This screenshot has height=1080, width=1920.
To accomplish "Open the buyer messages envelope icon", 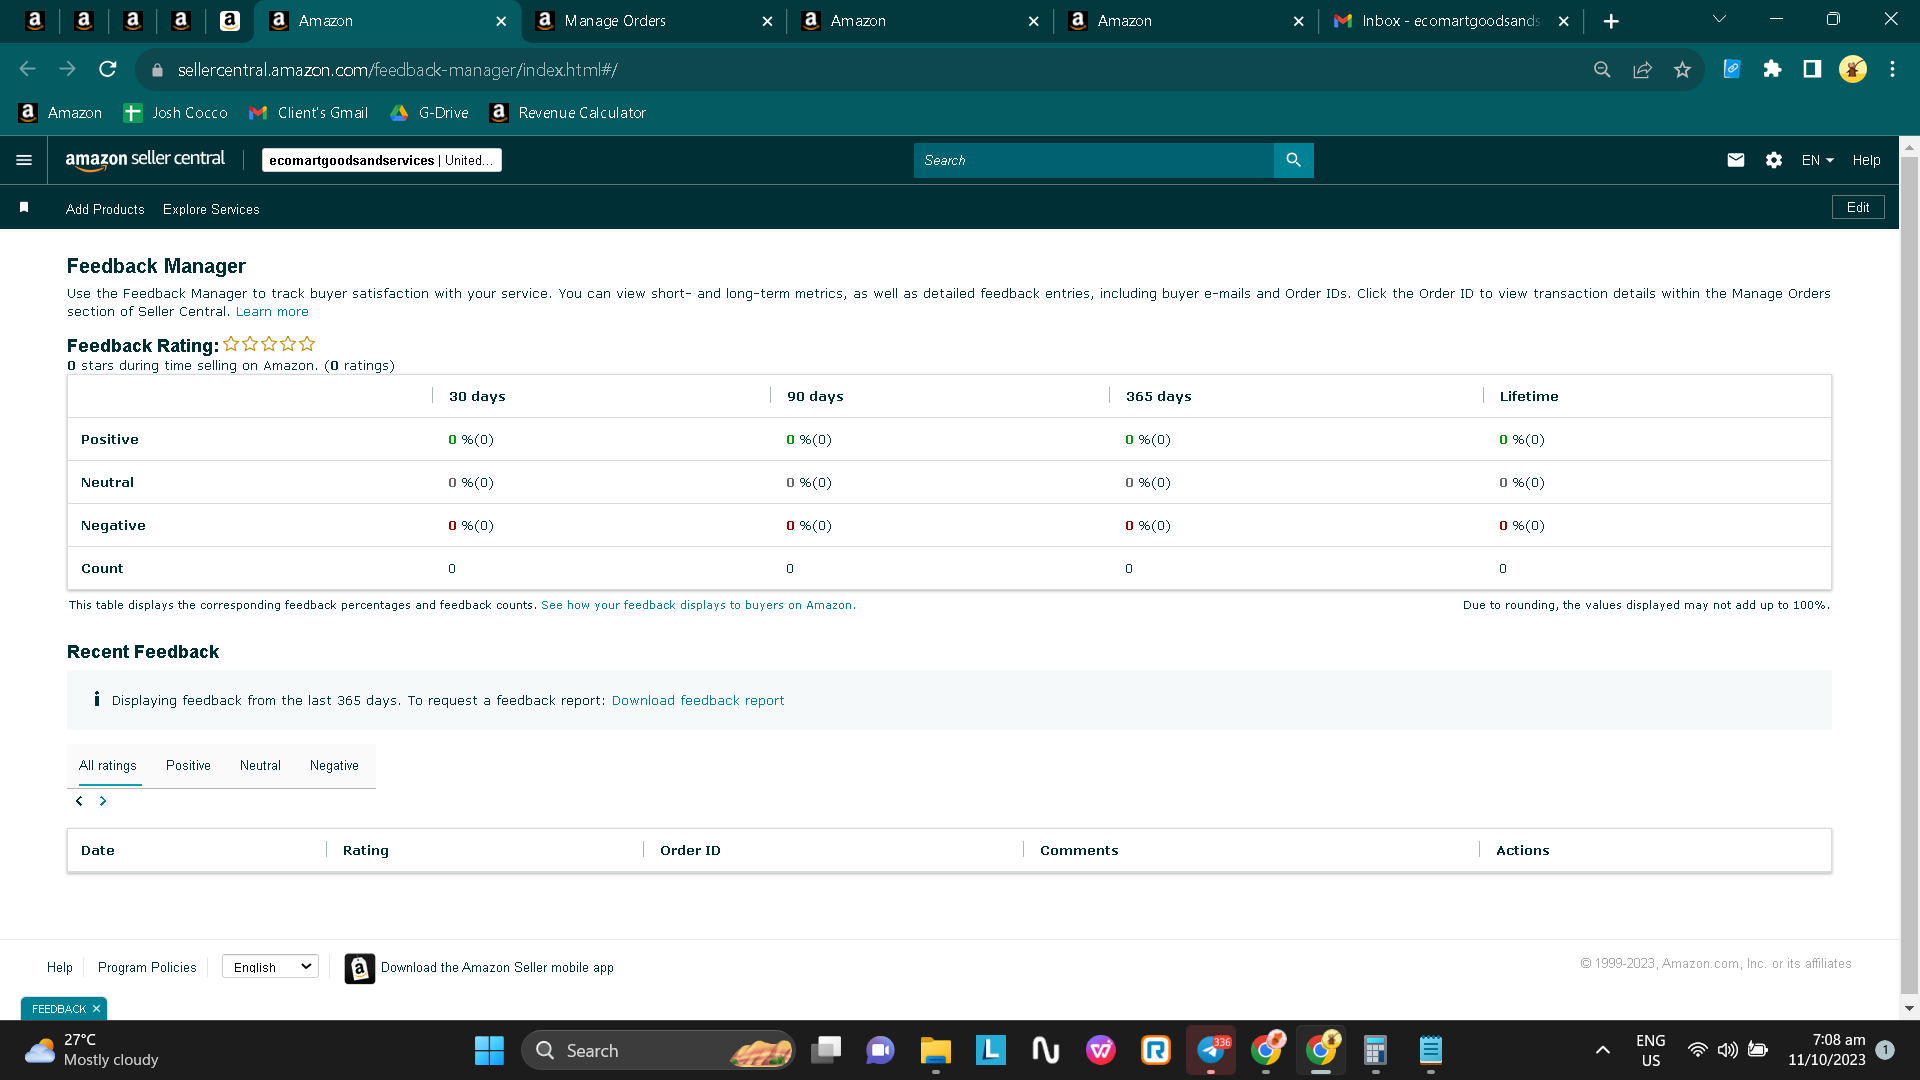I will pos(1736,160).
